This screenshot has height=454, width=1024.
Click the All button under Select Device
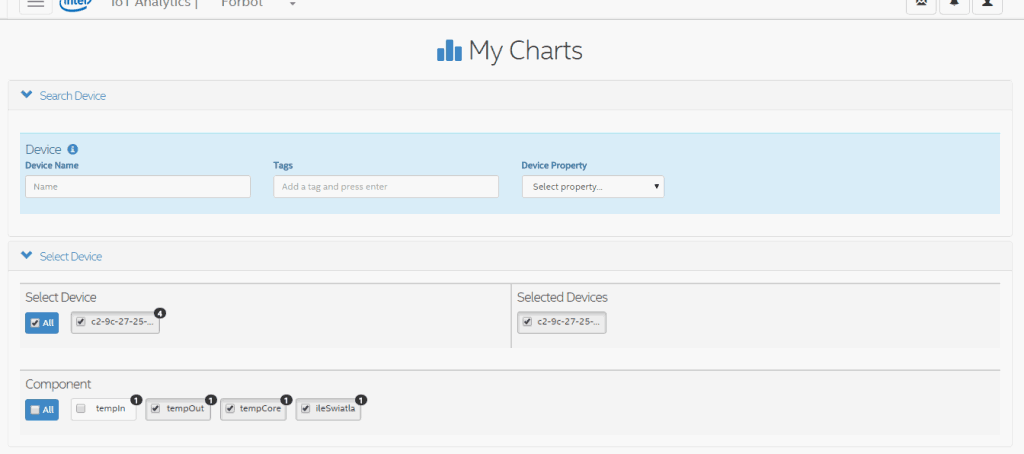(42, 322)
